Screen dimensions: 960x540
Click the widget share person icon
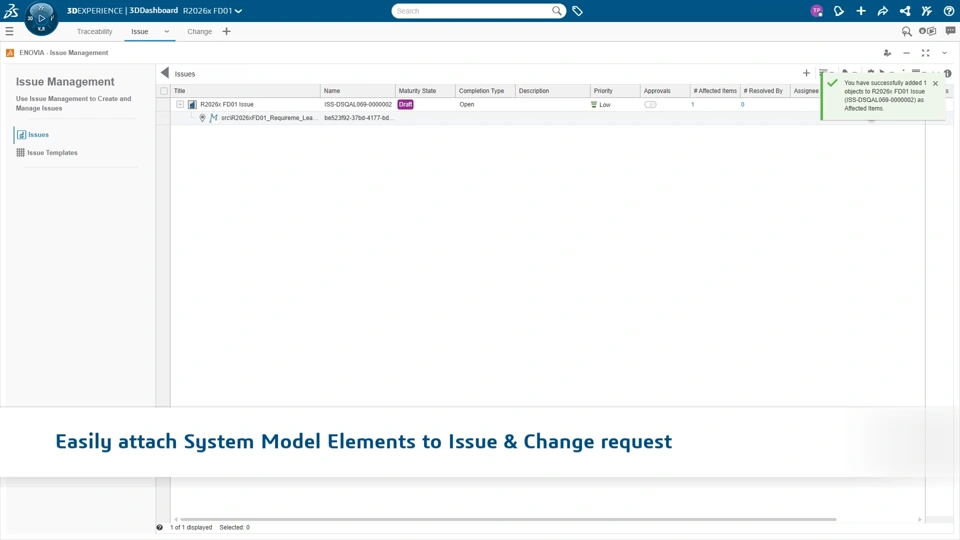coord(887,53)
